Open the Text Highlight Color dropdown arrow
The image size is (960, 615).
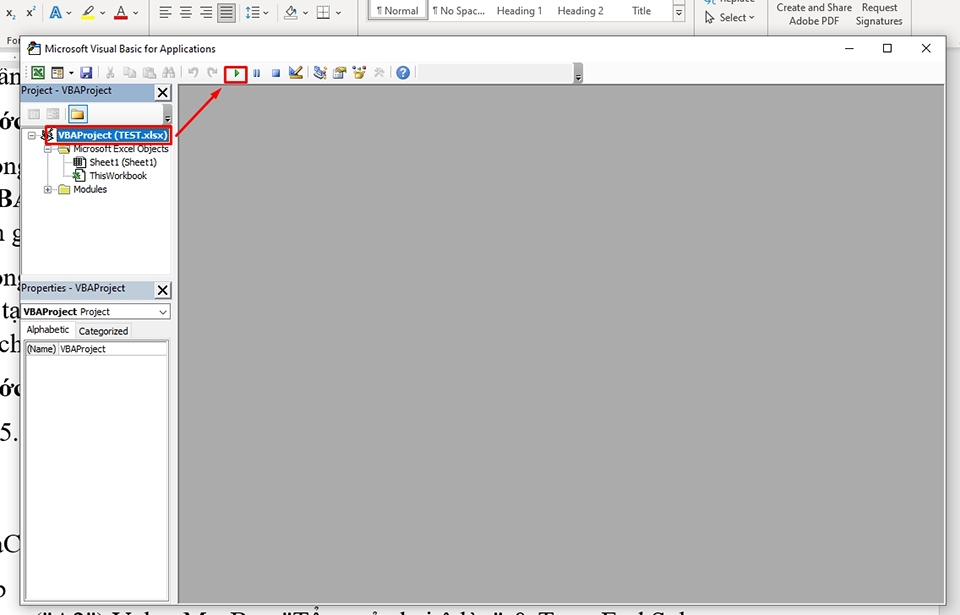click(102, 12)
